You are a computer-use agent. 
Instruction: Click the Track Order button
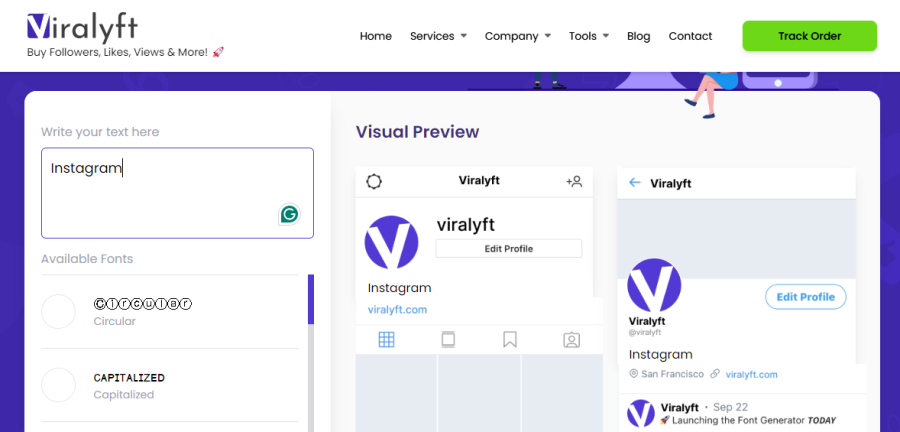[x=809, y=36]
